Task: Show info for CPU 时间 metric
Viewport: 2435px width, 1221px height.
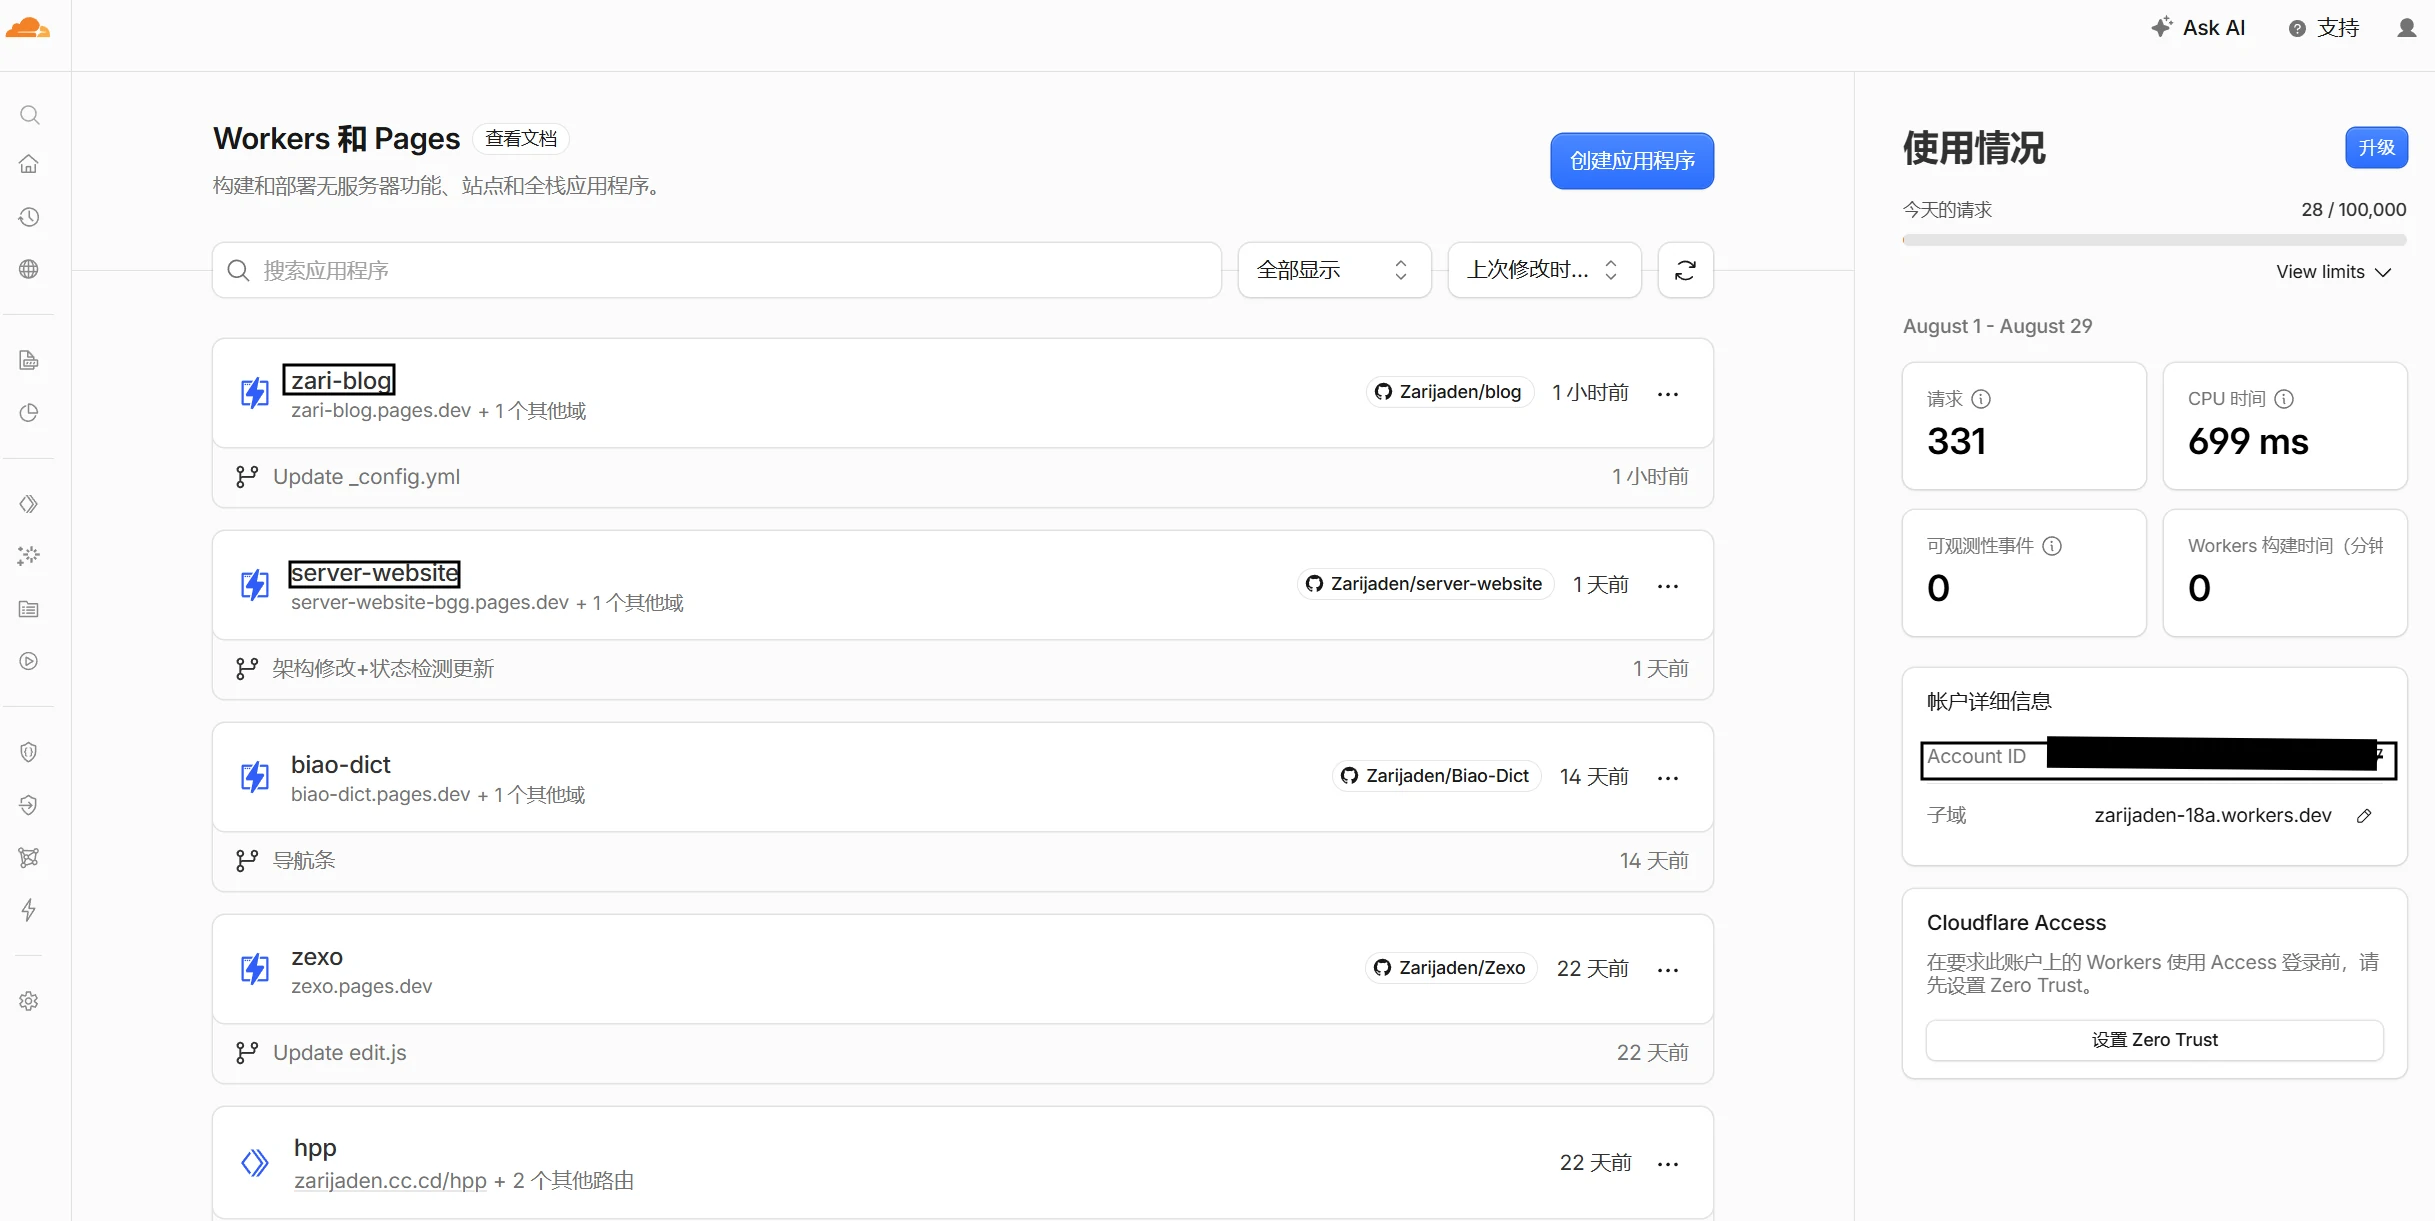Action: pos(2284,399)
